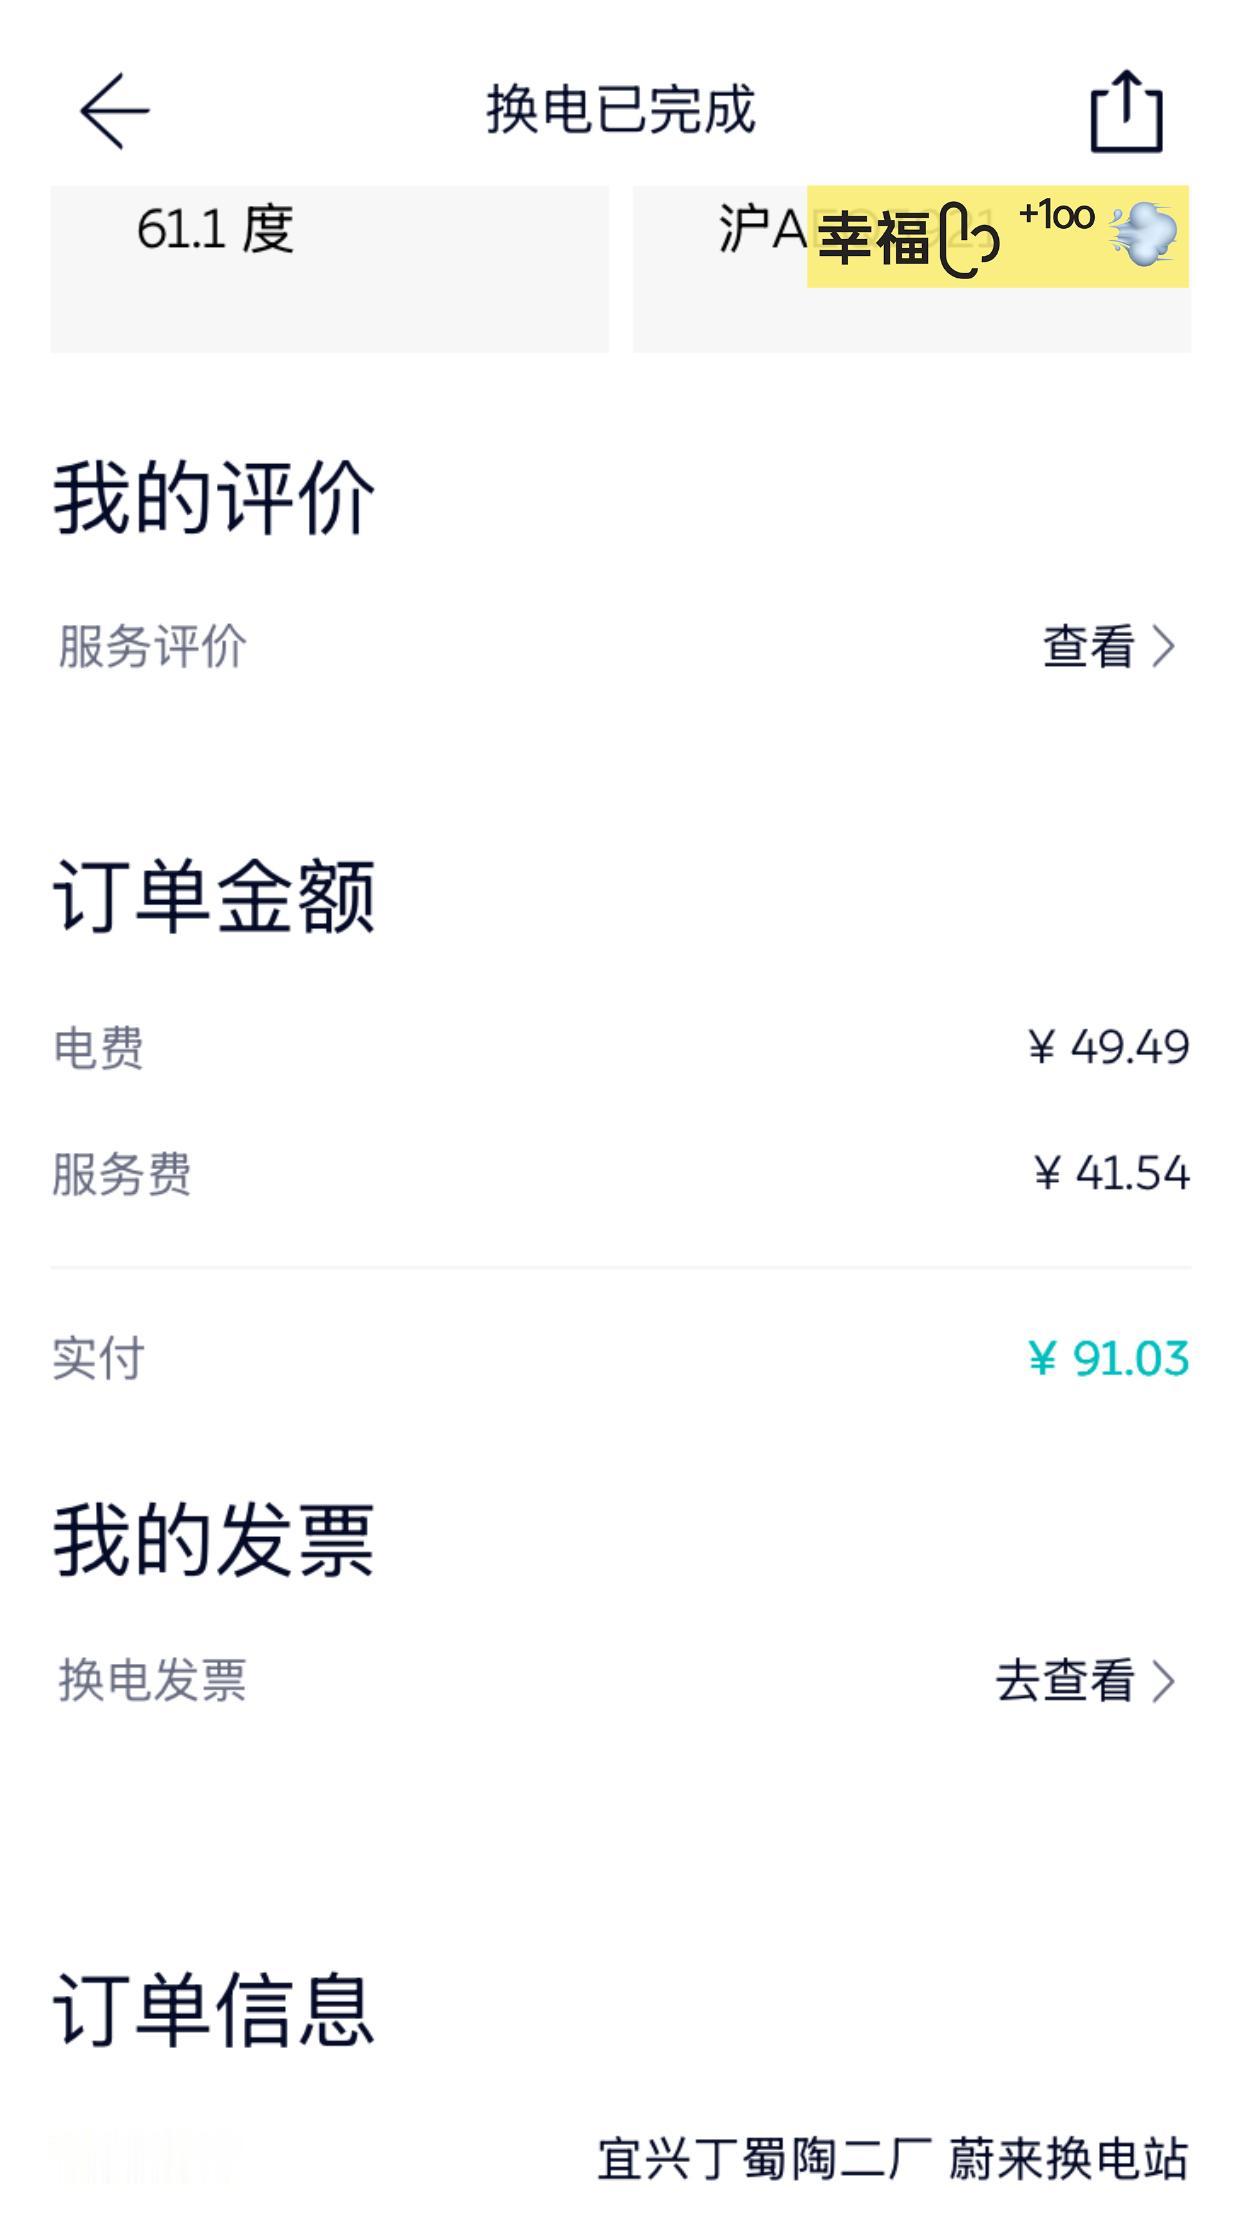Tap the 电费 ¥ 49.49 amount
The image size is (1252, 2225).
tap(1109, 1048)
